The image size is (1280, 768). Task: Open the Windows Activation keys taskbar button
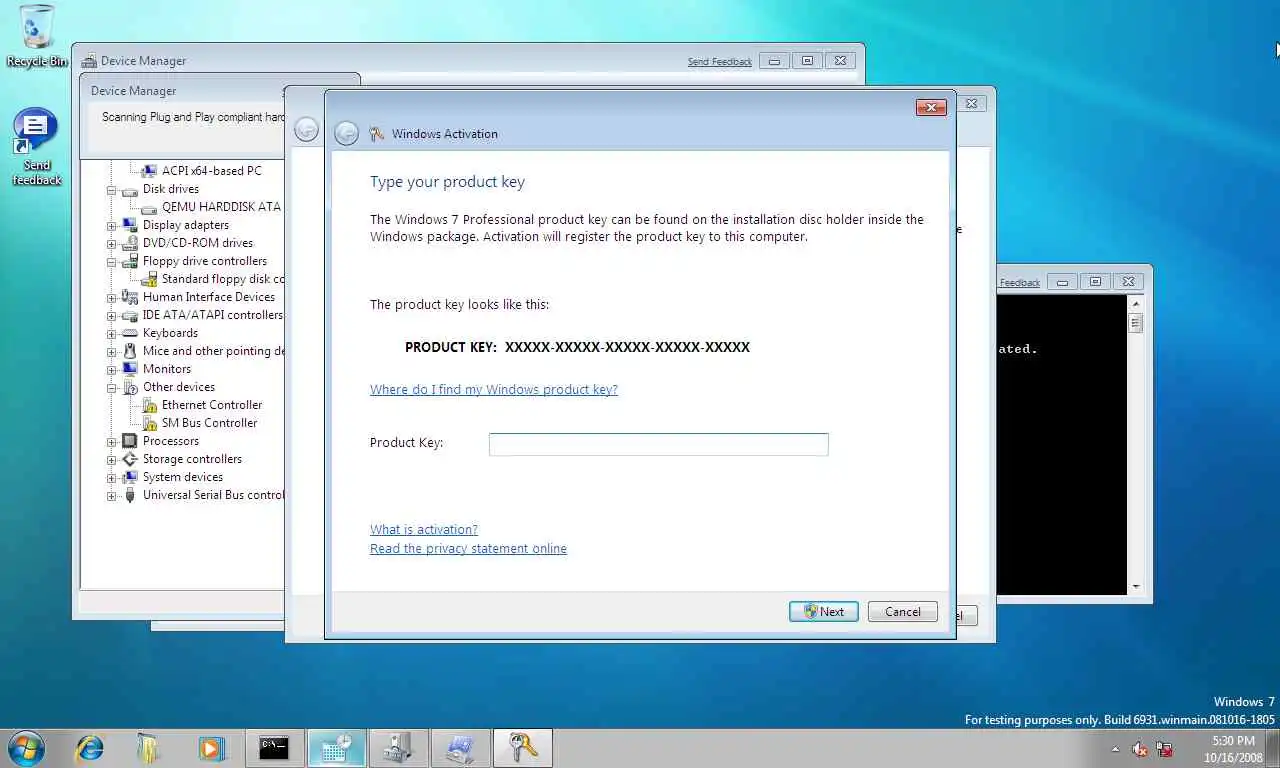tap(522, 747)
